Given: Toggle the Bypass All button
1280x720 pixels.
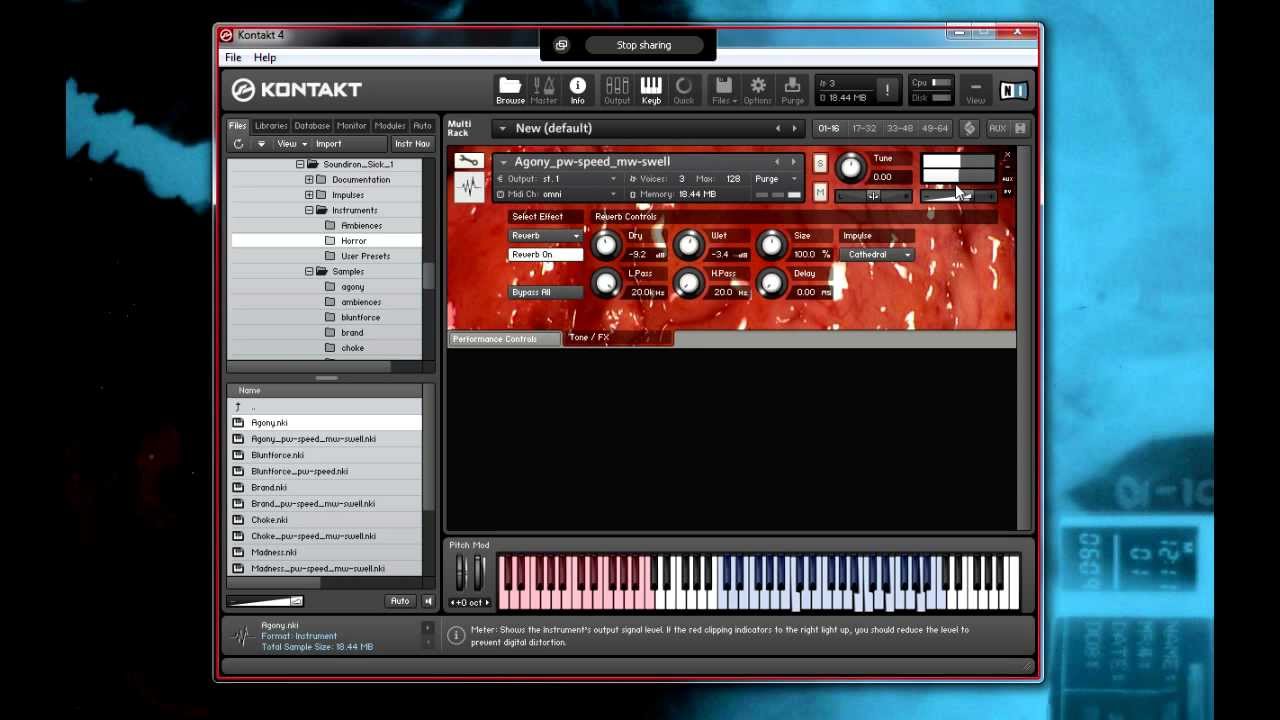Looking at the screenshot, I should coord(545,292).
